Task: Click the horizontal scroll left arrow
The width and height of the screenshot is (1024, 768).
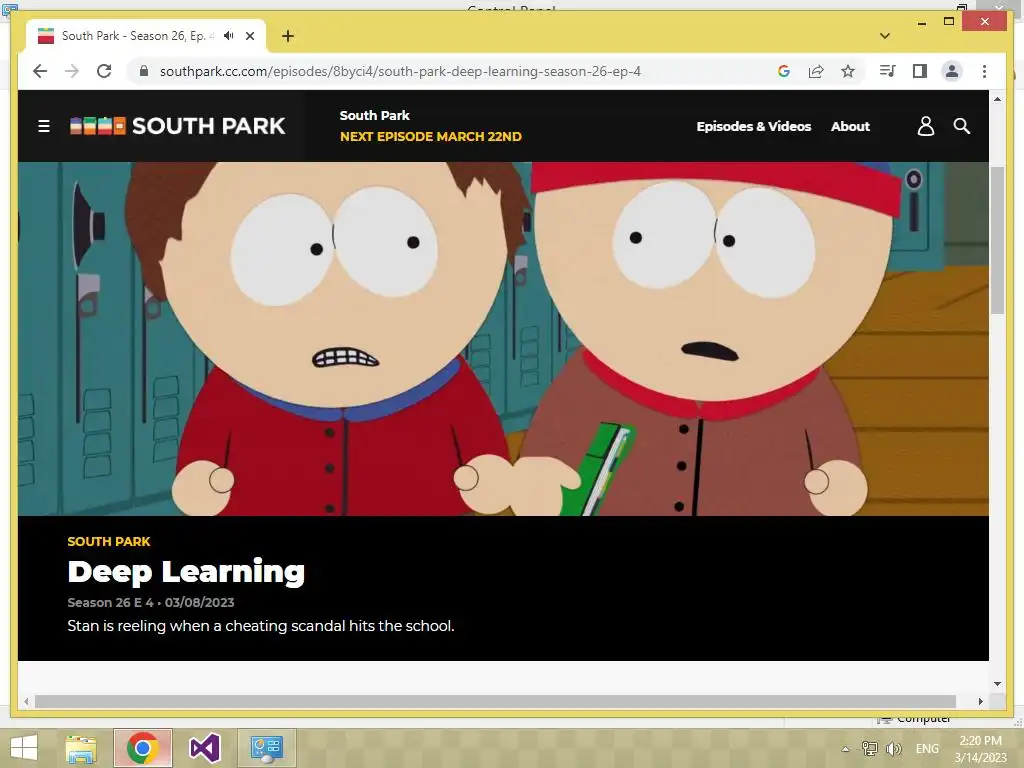Action: 26,701
